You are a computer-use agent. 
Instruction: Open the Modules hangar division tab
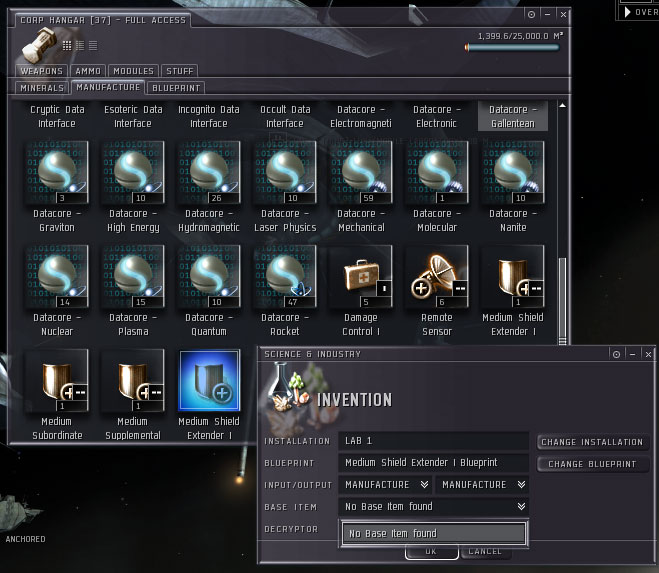tap(133, 71)
